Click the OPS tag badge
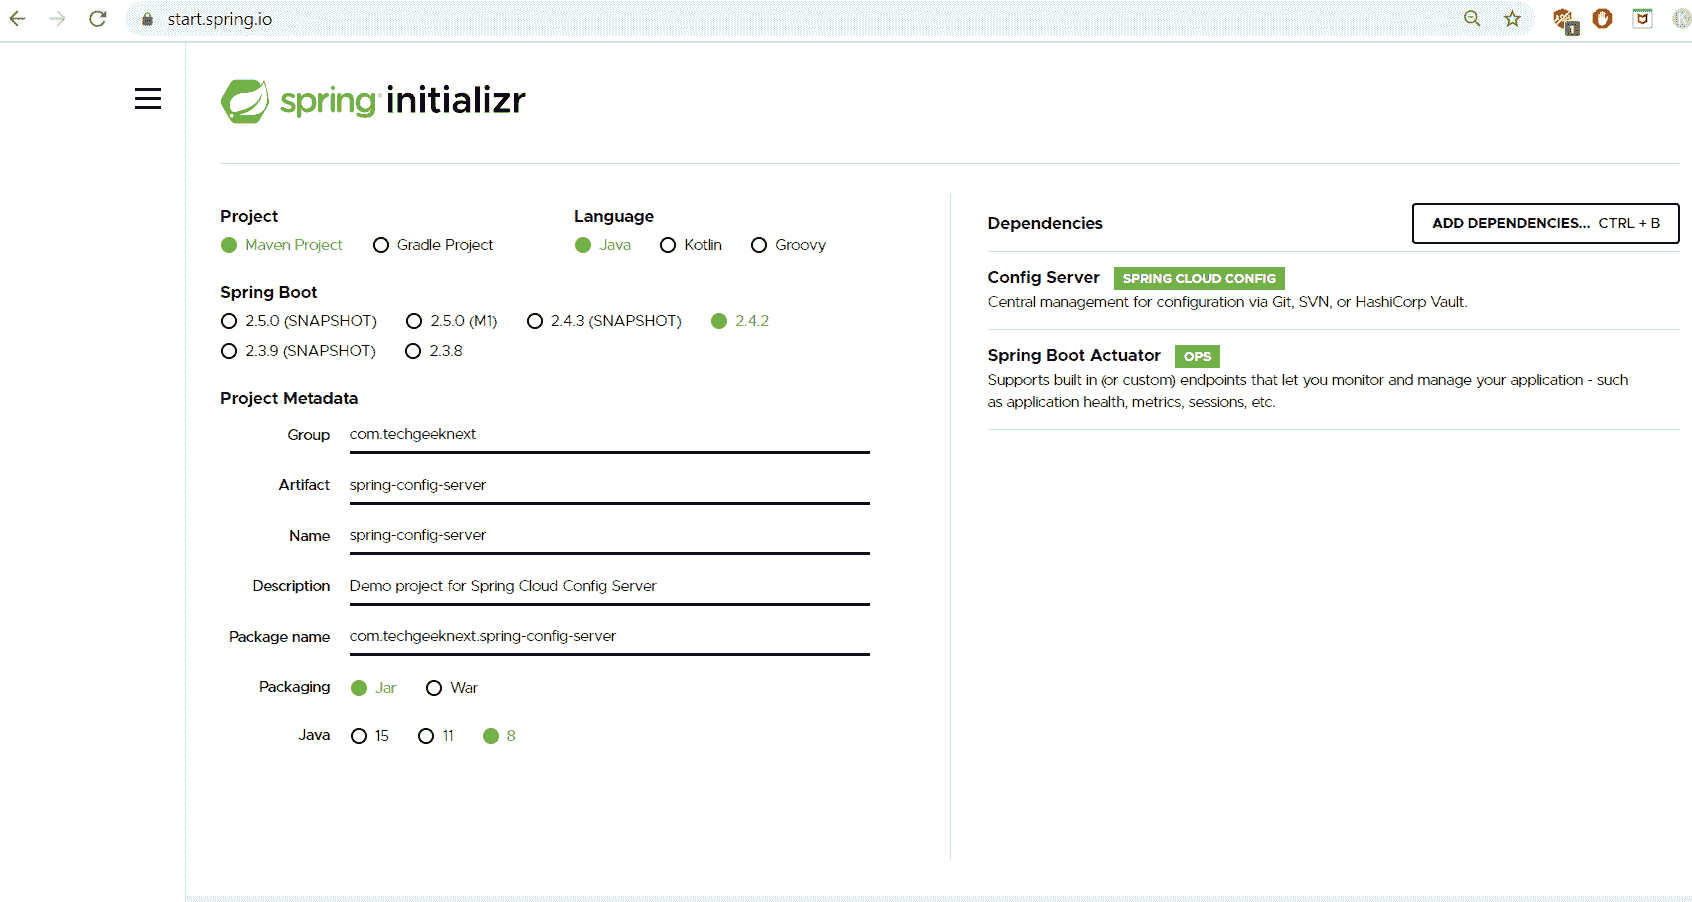 (x=1197, y=357)
